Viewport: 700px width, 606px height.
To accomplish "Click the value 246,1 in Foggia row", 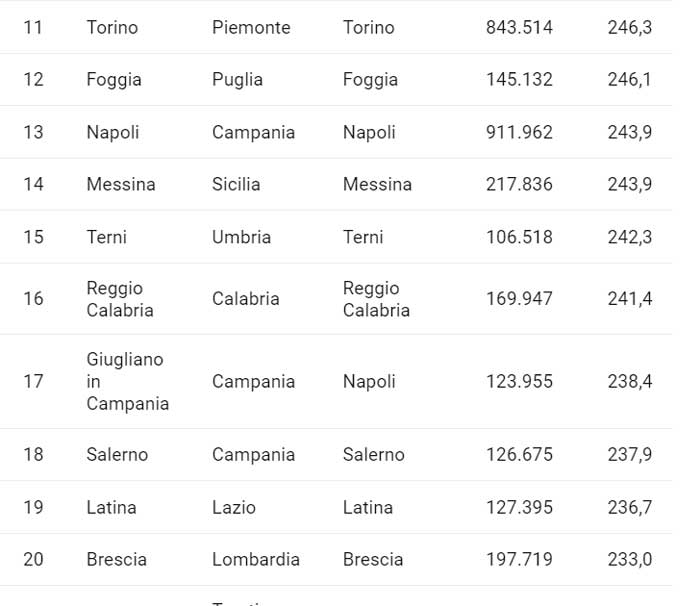I will (629, 79).
